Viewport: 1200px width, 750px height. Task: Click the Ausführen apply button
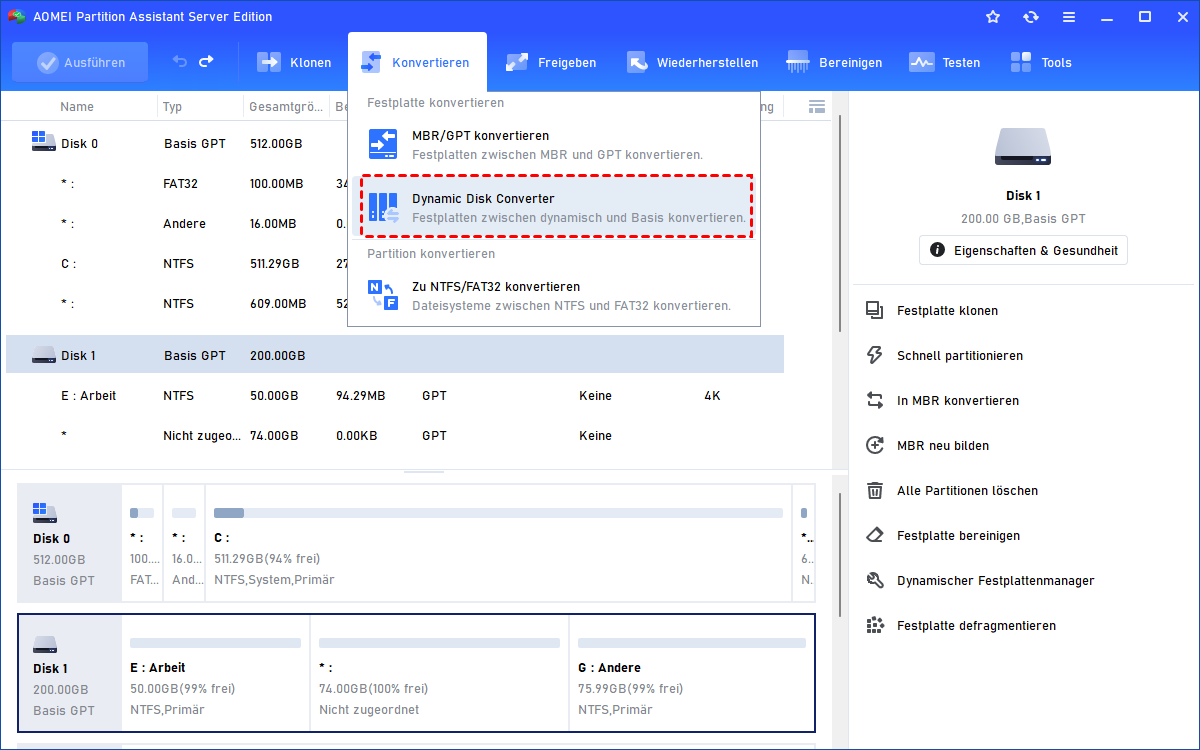pyautogui.click(x=80, y=62)
